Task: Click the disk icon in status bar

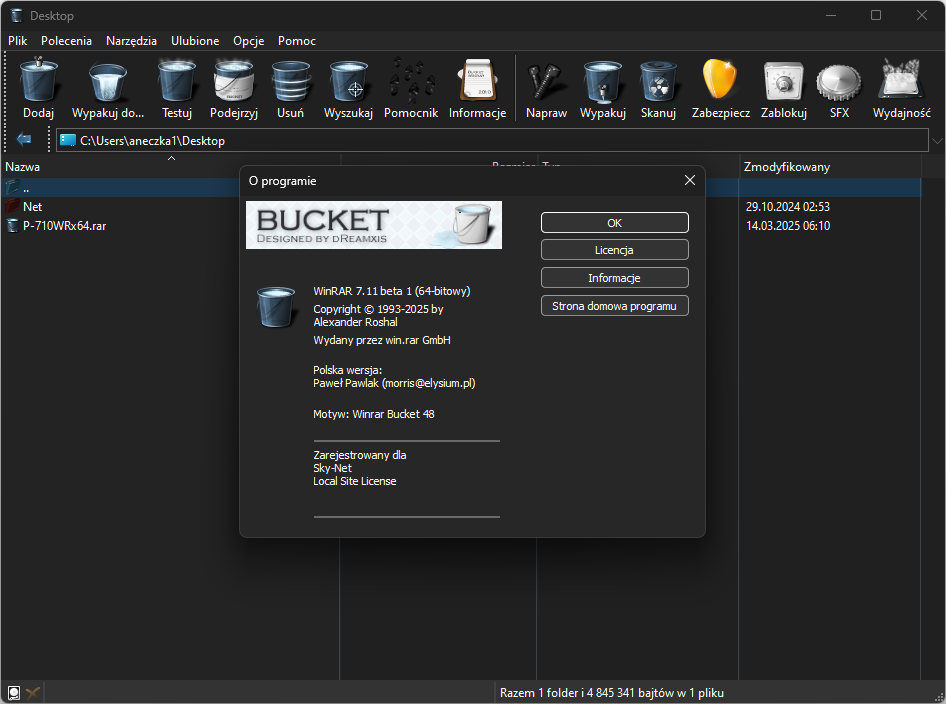Action: (x=13, y=693)
